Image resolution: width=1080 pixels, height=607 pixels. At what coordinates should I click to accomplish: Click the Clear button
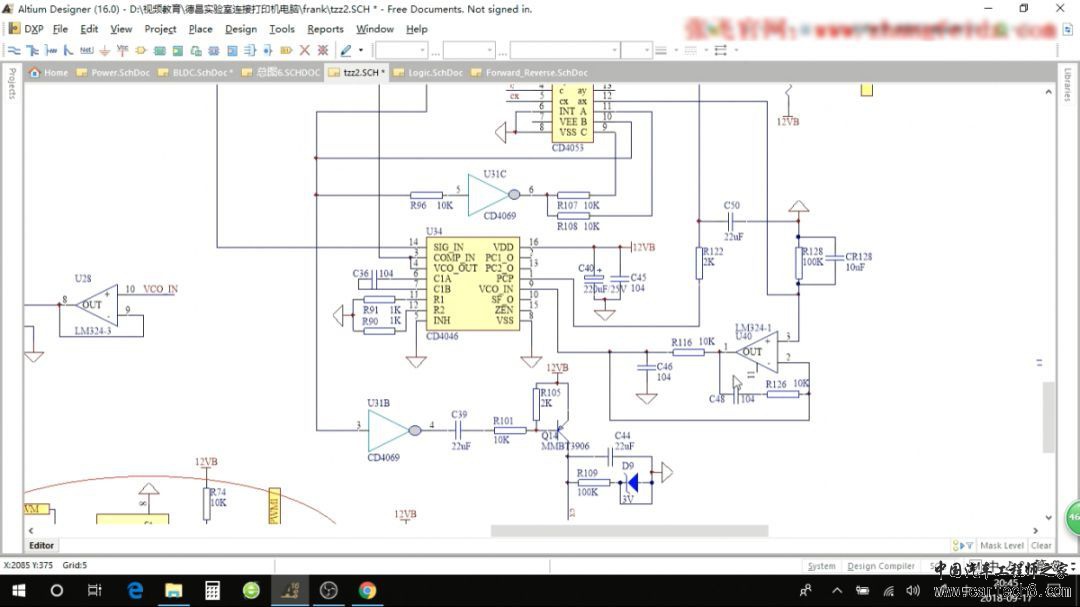point(1041,545)
